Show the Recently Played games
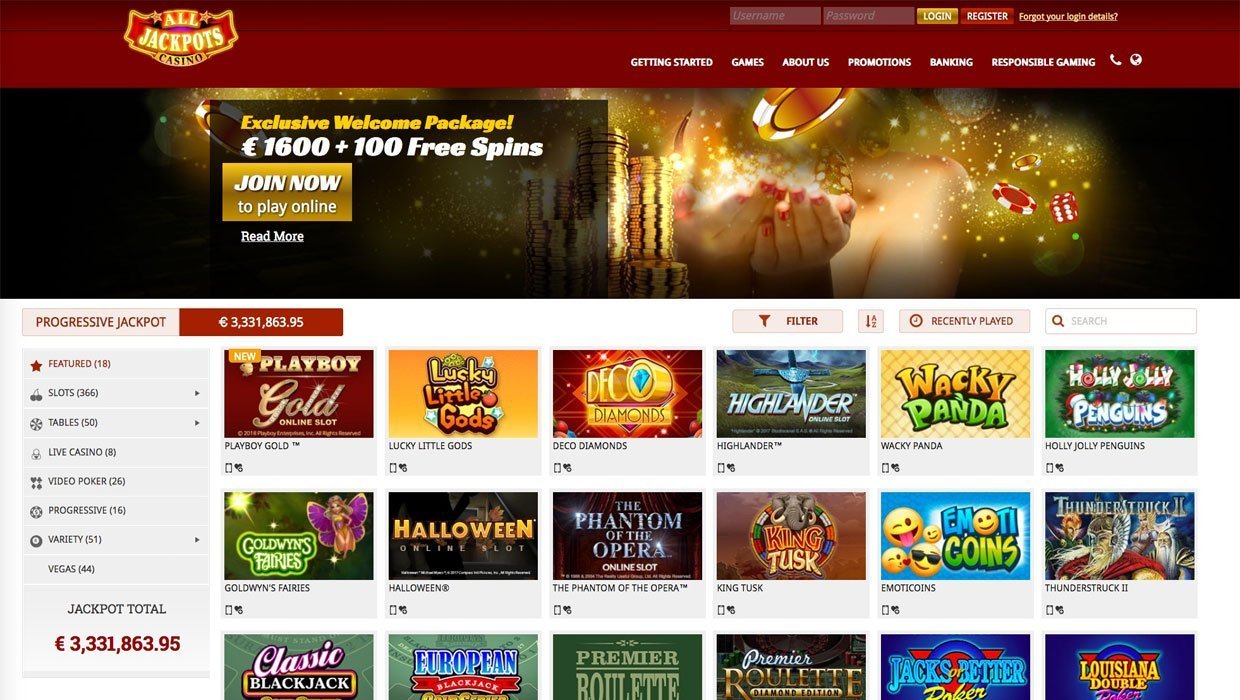This screenshot has height=700, width=1240. pos(964,321)
